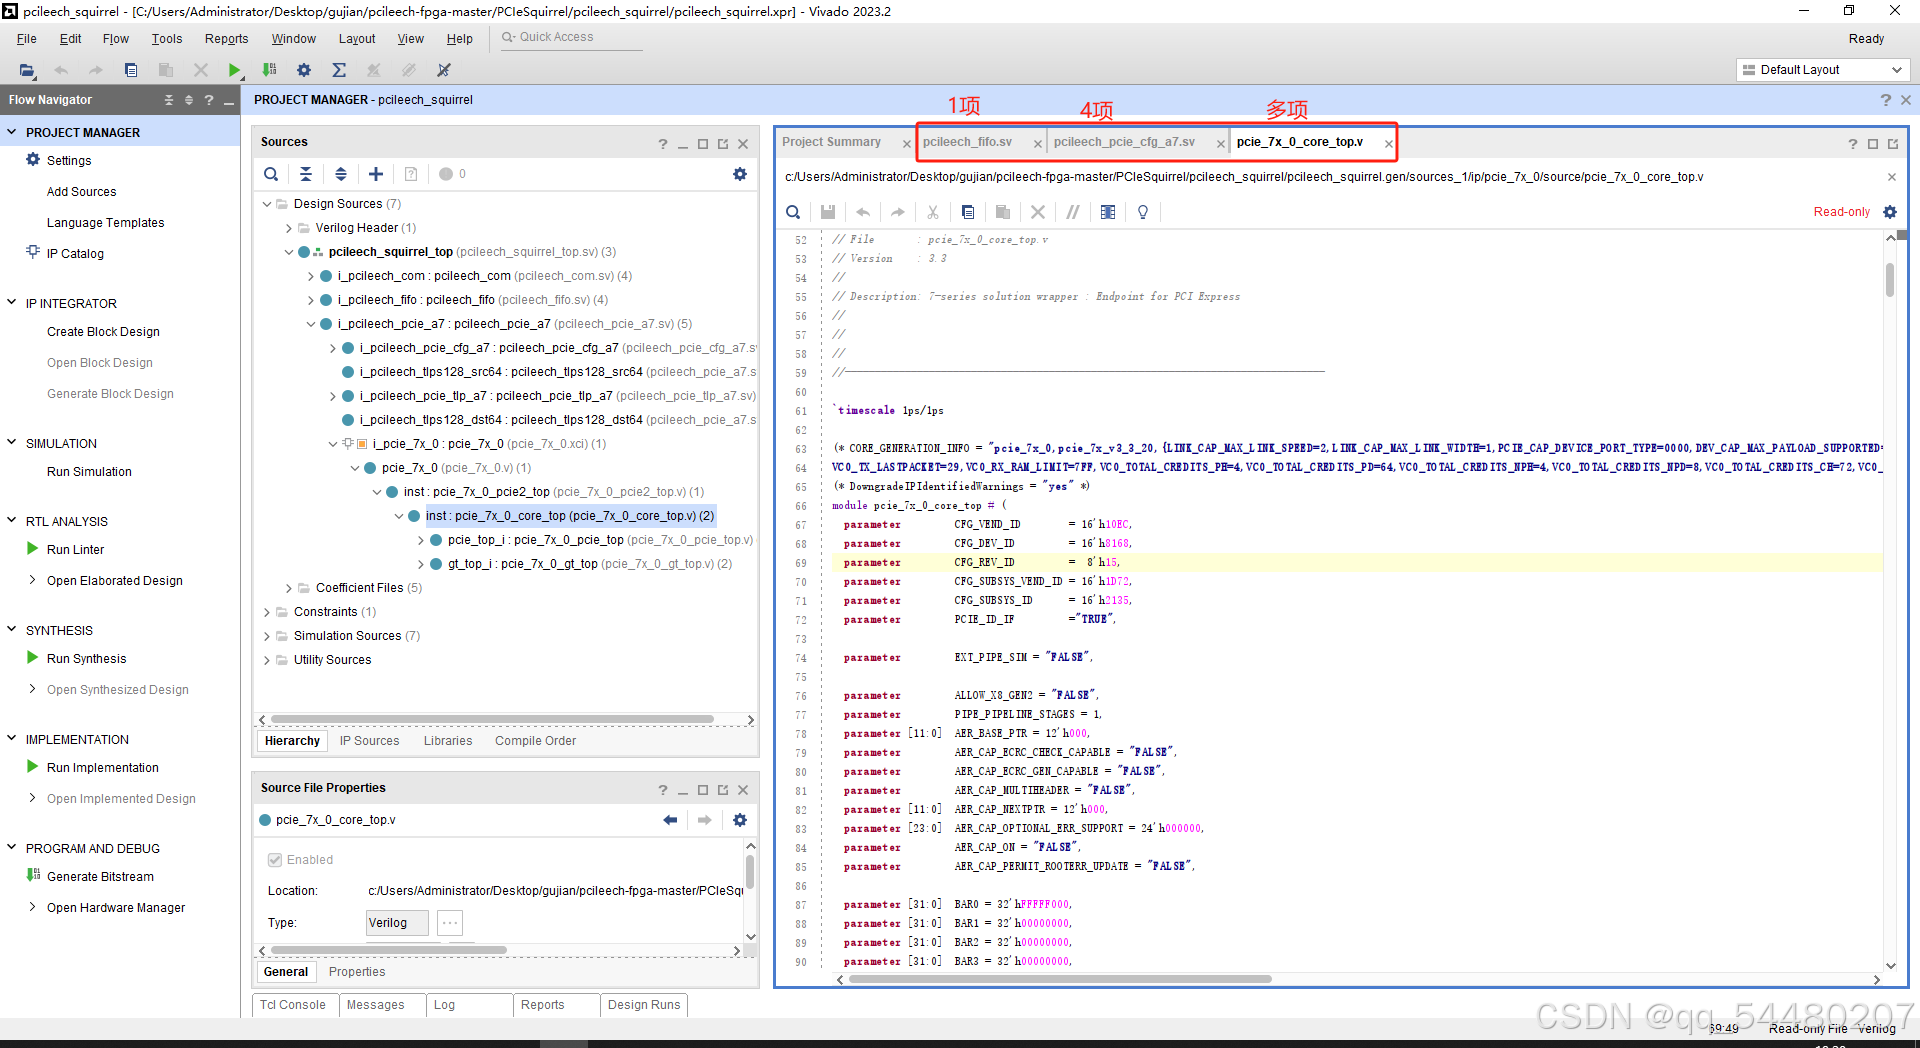Expand all sources in Sources toolbar

(x=341, y=174)
